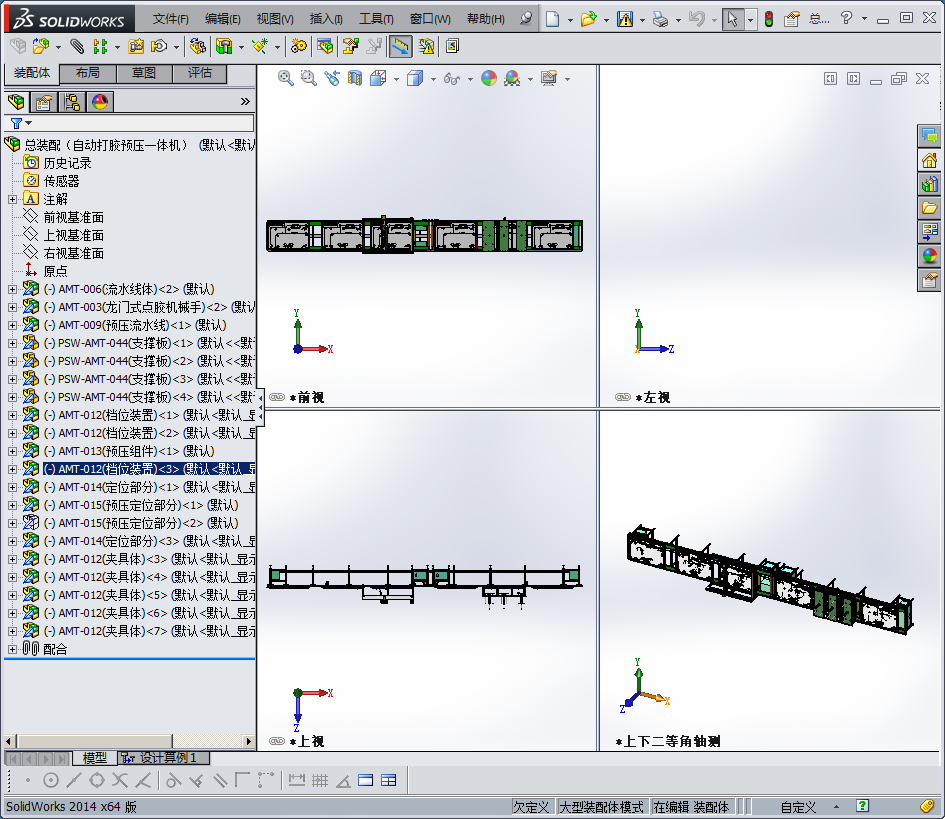Open the 自定义 units dropdown arrow
This screenshot has width=945, height=819.
tap(837, 806)
